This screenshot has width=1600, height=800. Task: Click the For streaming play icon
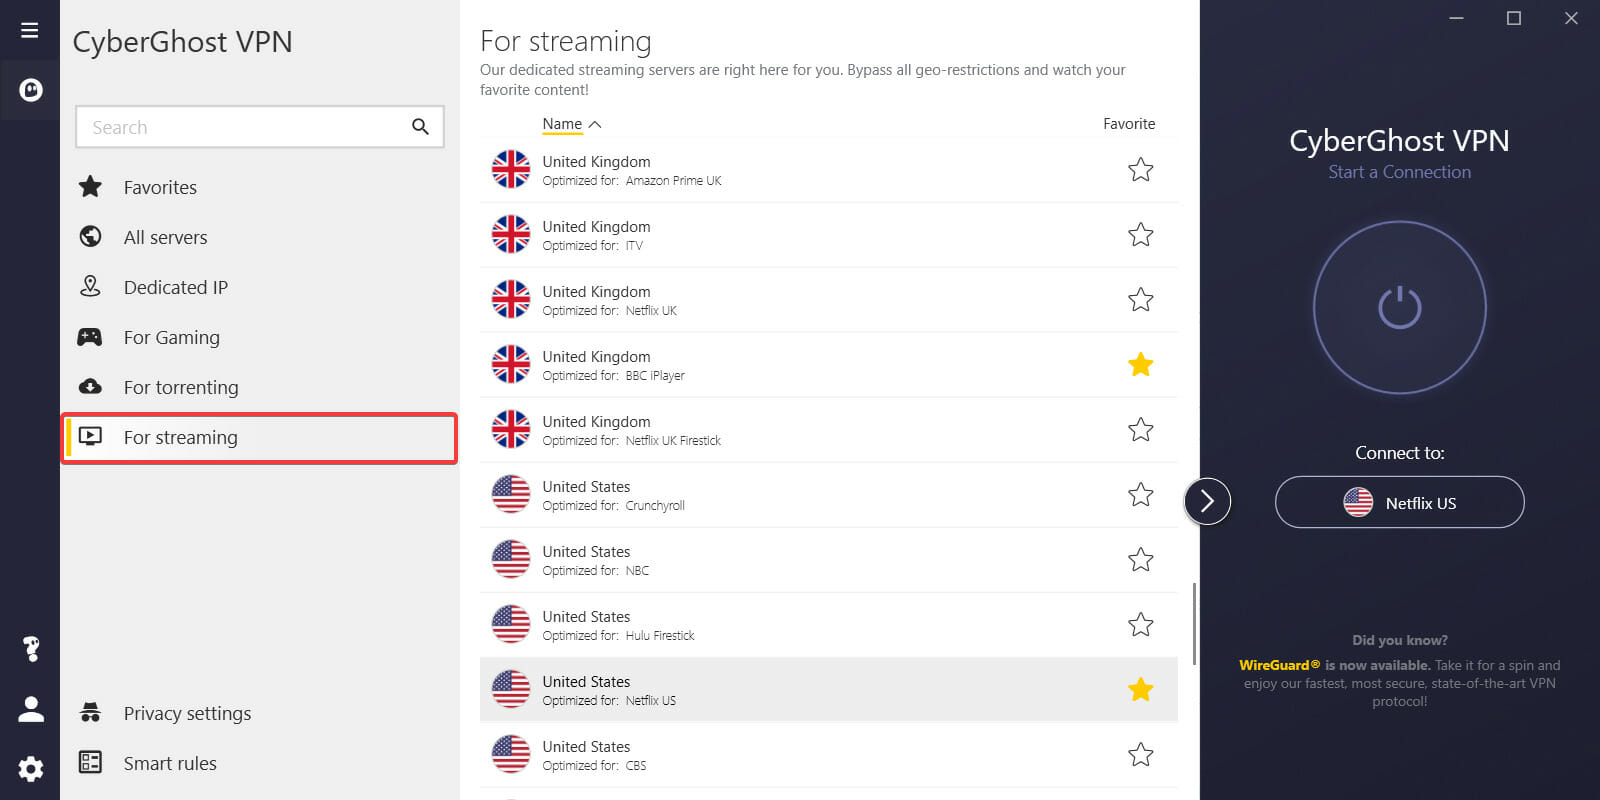(x=90, y=436)
